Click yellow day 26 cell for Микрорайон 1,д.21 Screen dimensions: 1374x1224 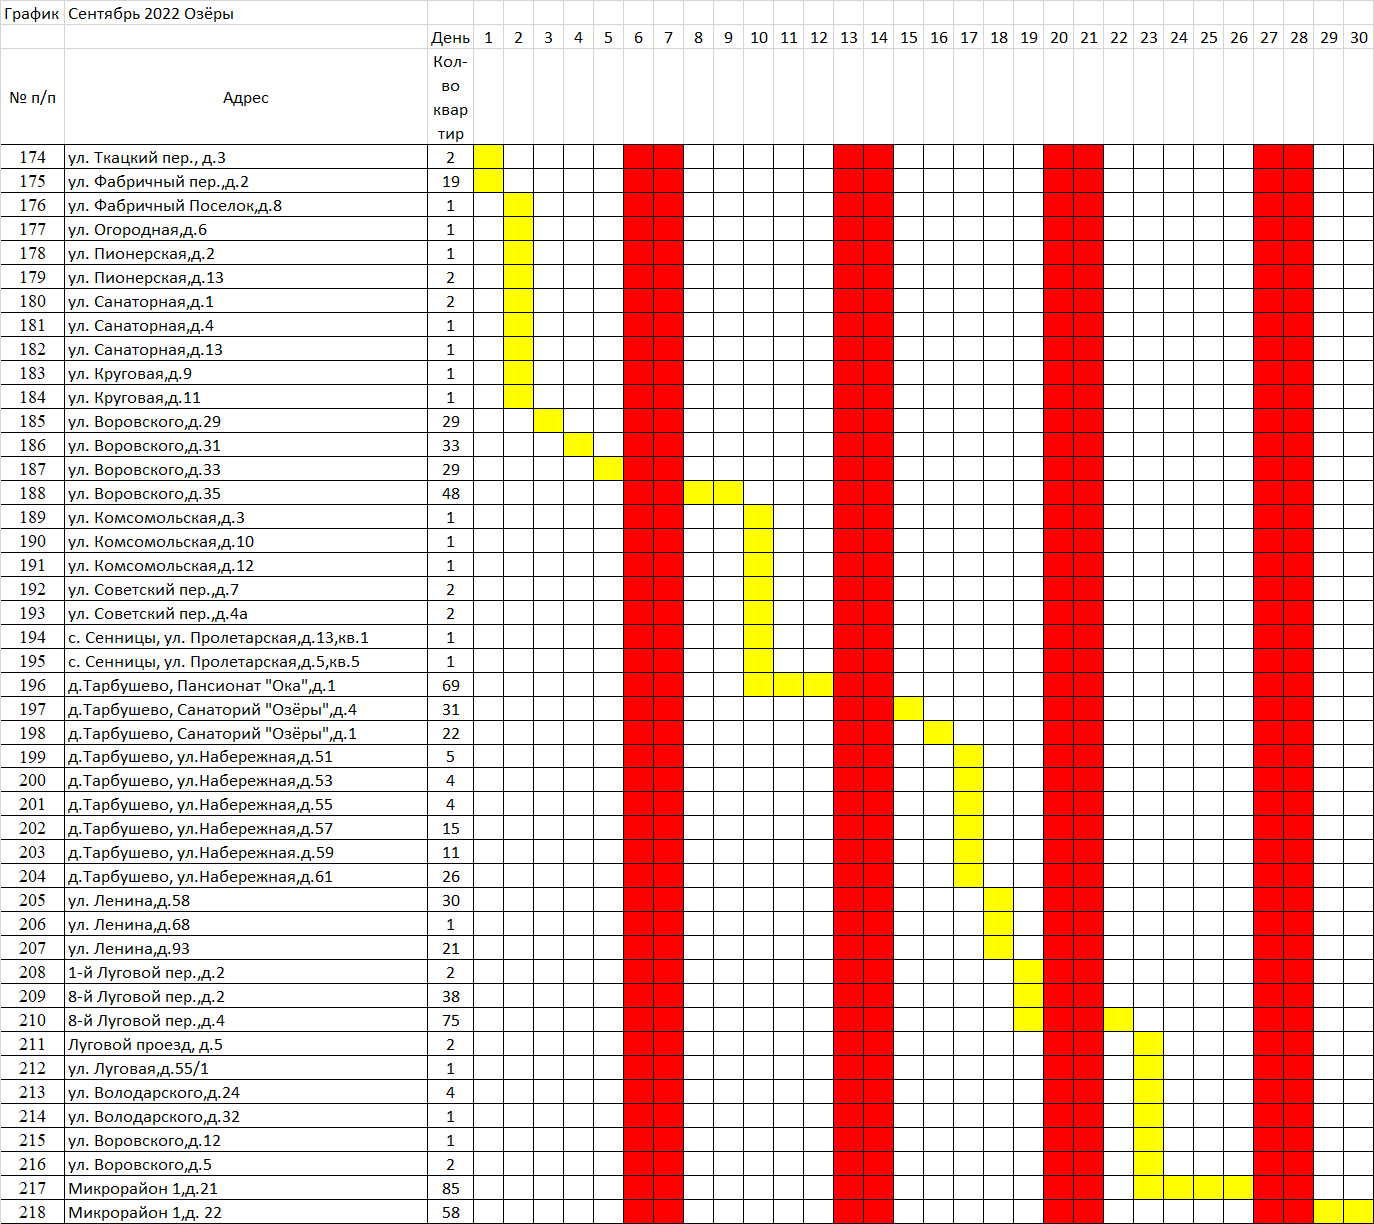point(1238,1188)
